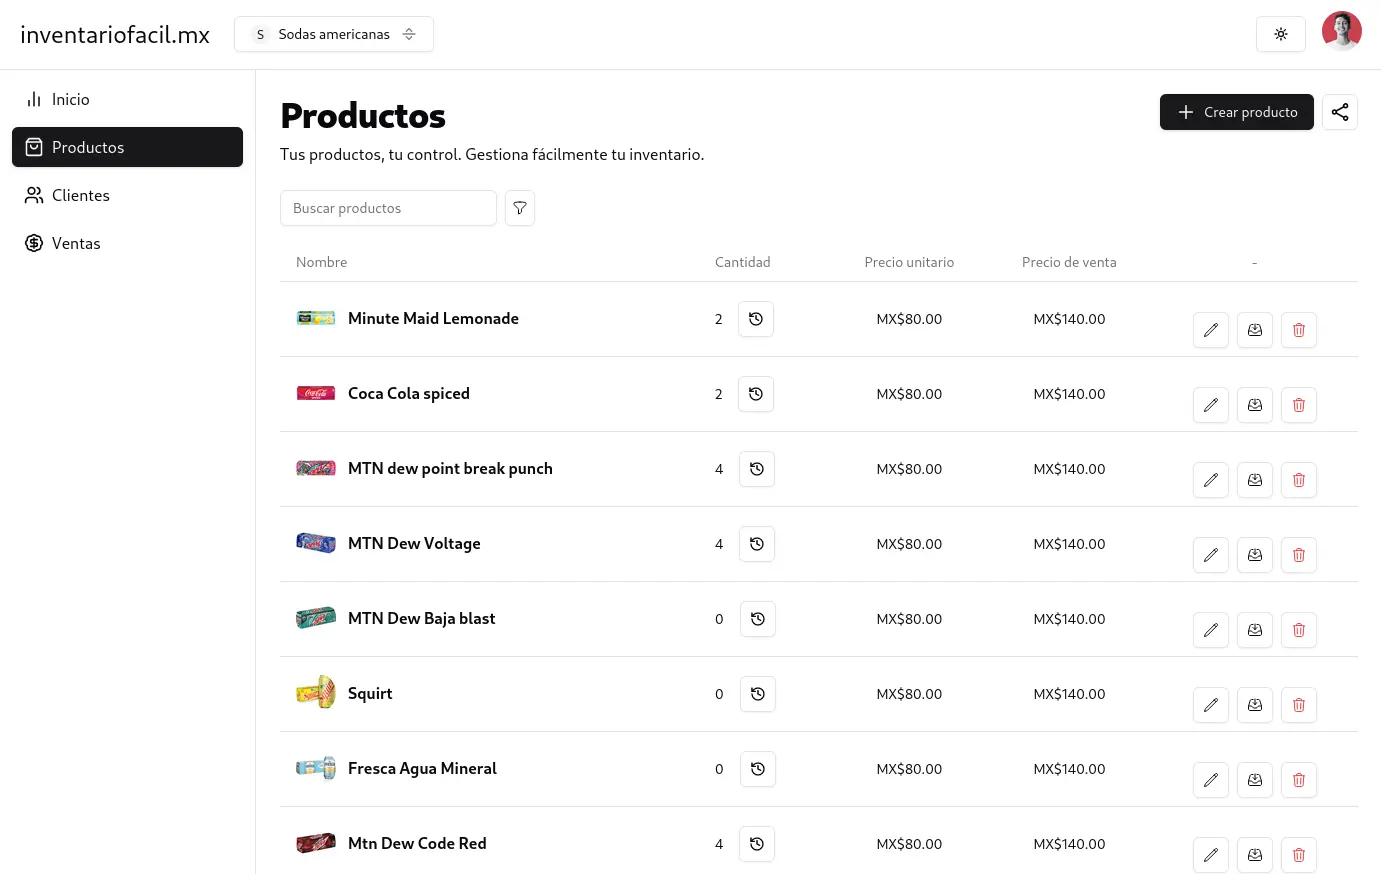Click the Precio de venta column header
The width and height of the screenshot is (1381, 874).
(x=1069, y=262)
